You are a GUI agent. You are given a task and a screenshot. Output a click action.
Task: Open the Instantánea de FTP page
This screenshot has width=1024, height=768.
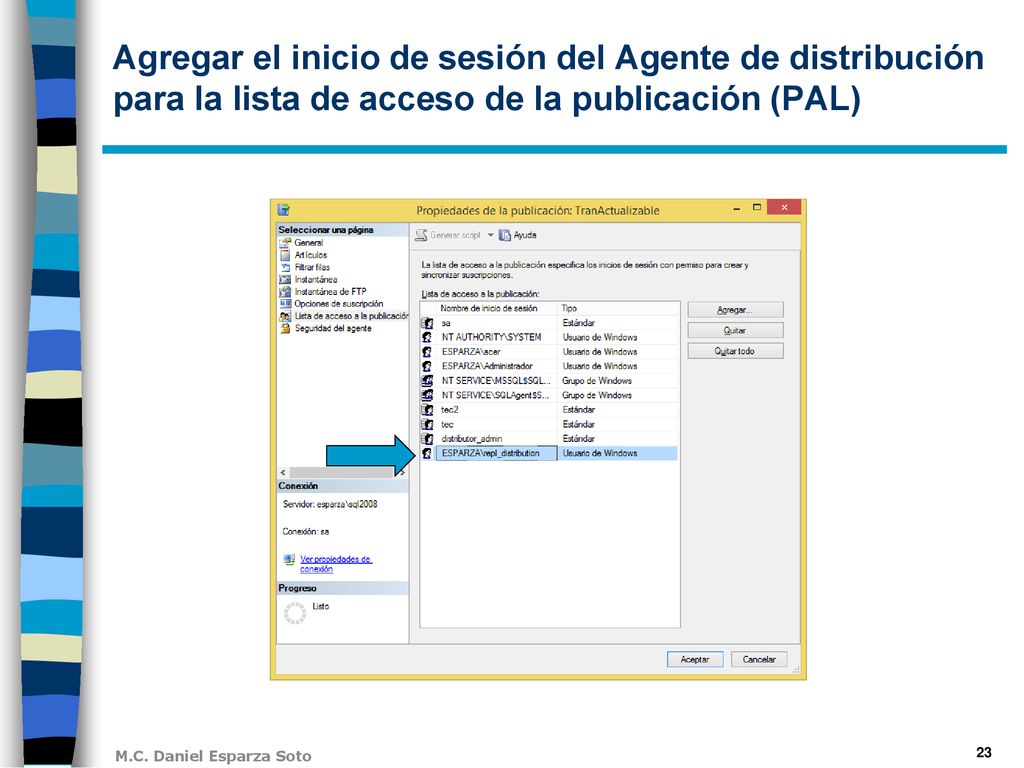pos(330,292)
